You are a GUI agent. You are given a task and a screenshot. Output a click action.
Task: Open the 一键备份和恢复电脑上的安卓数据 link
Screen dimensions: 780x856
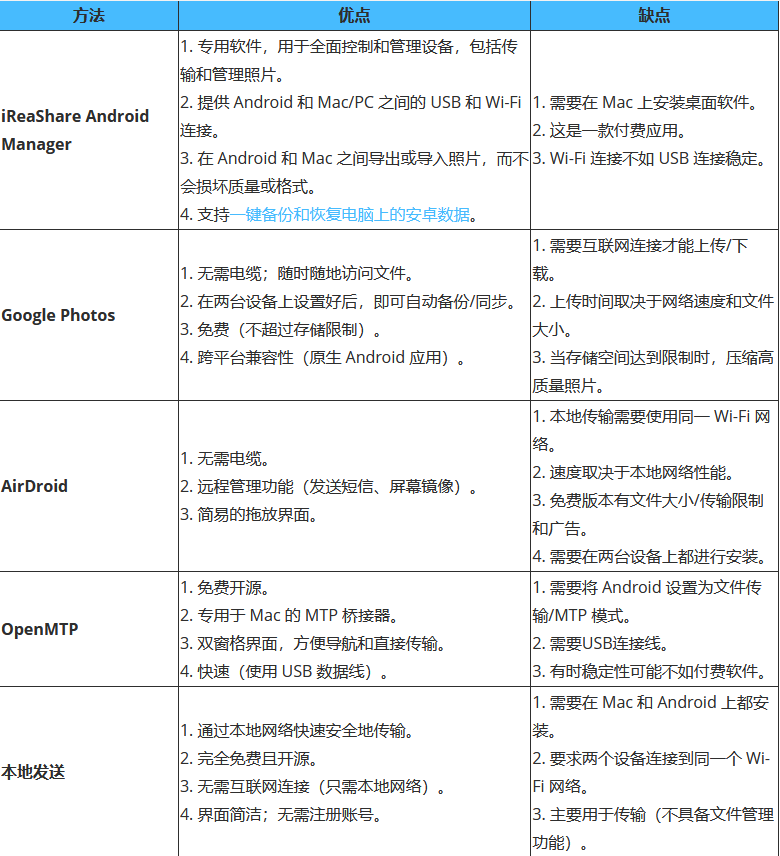pyautogui.click(x=350, y=215)
